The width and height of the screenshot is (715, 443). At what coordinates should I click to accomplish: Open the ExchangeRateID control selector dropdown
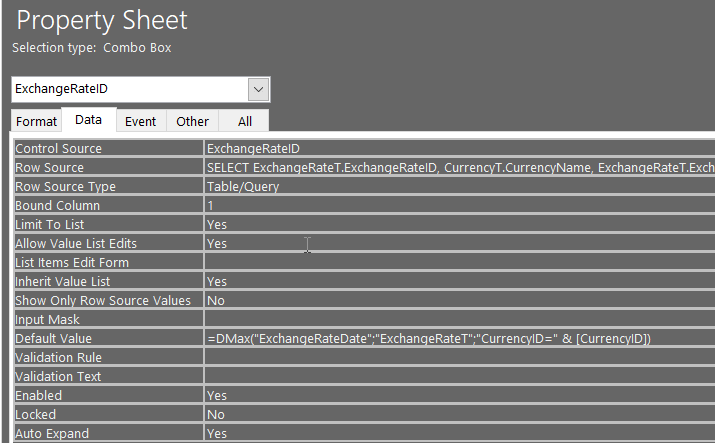pyautogui.click(x=259, y=89)
